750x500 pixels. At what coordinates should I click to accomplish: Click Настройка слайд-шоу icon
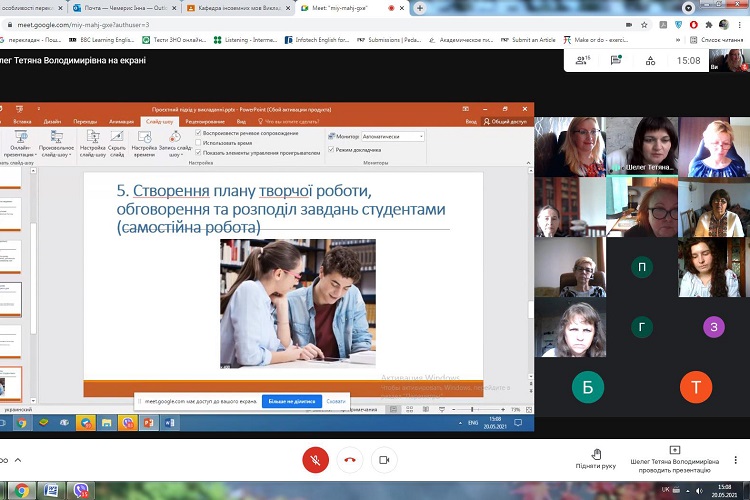click(93, 144)
